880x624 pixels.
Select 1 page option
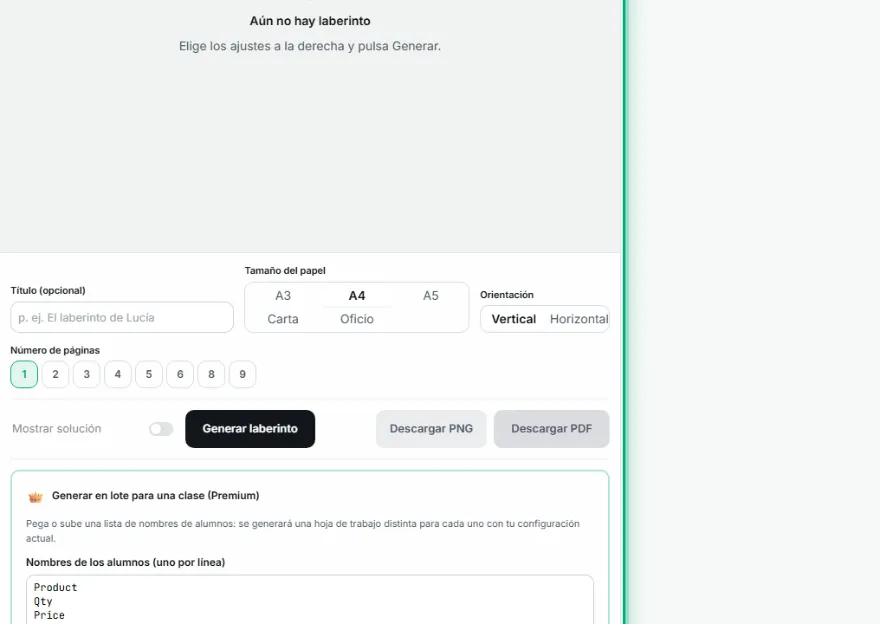click(x=24, y=374)
